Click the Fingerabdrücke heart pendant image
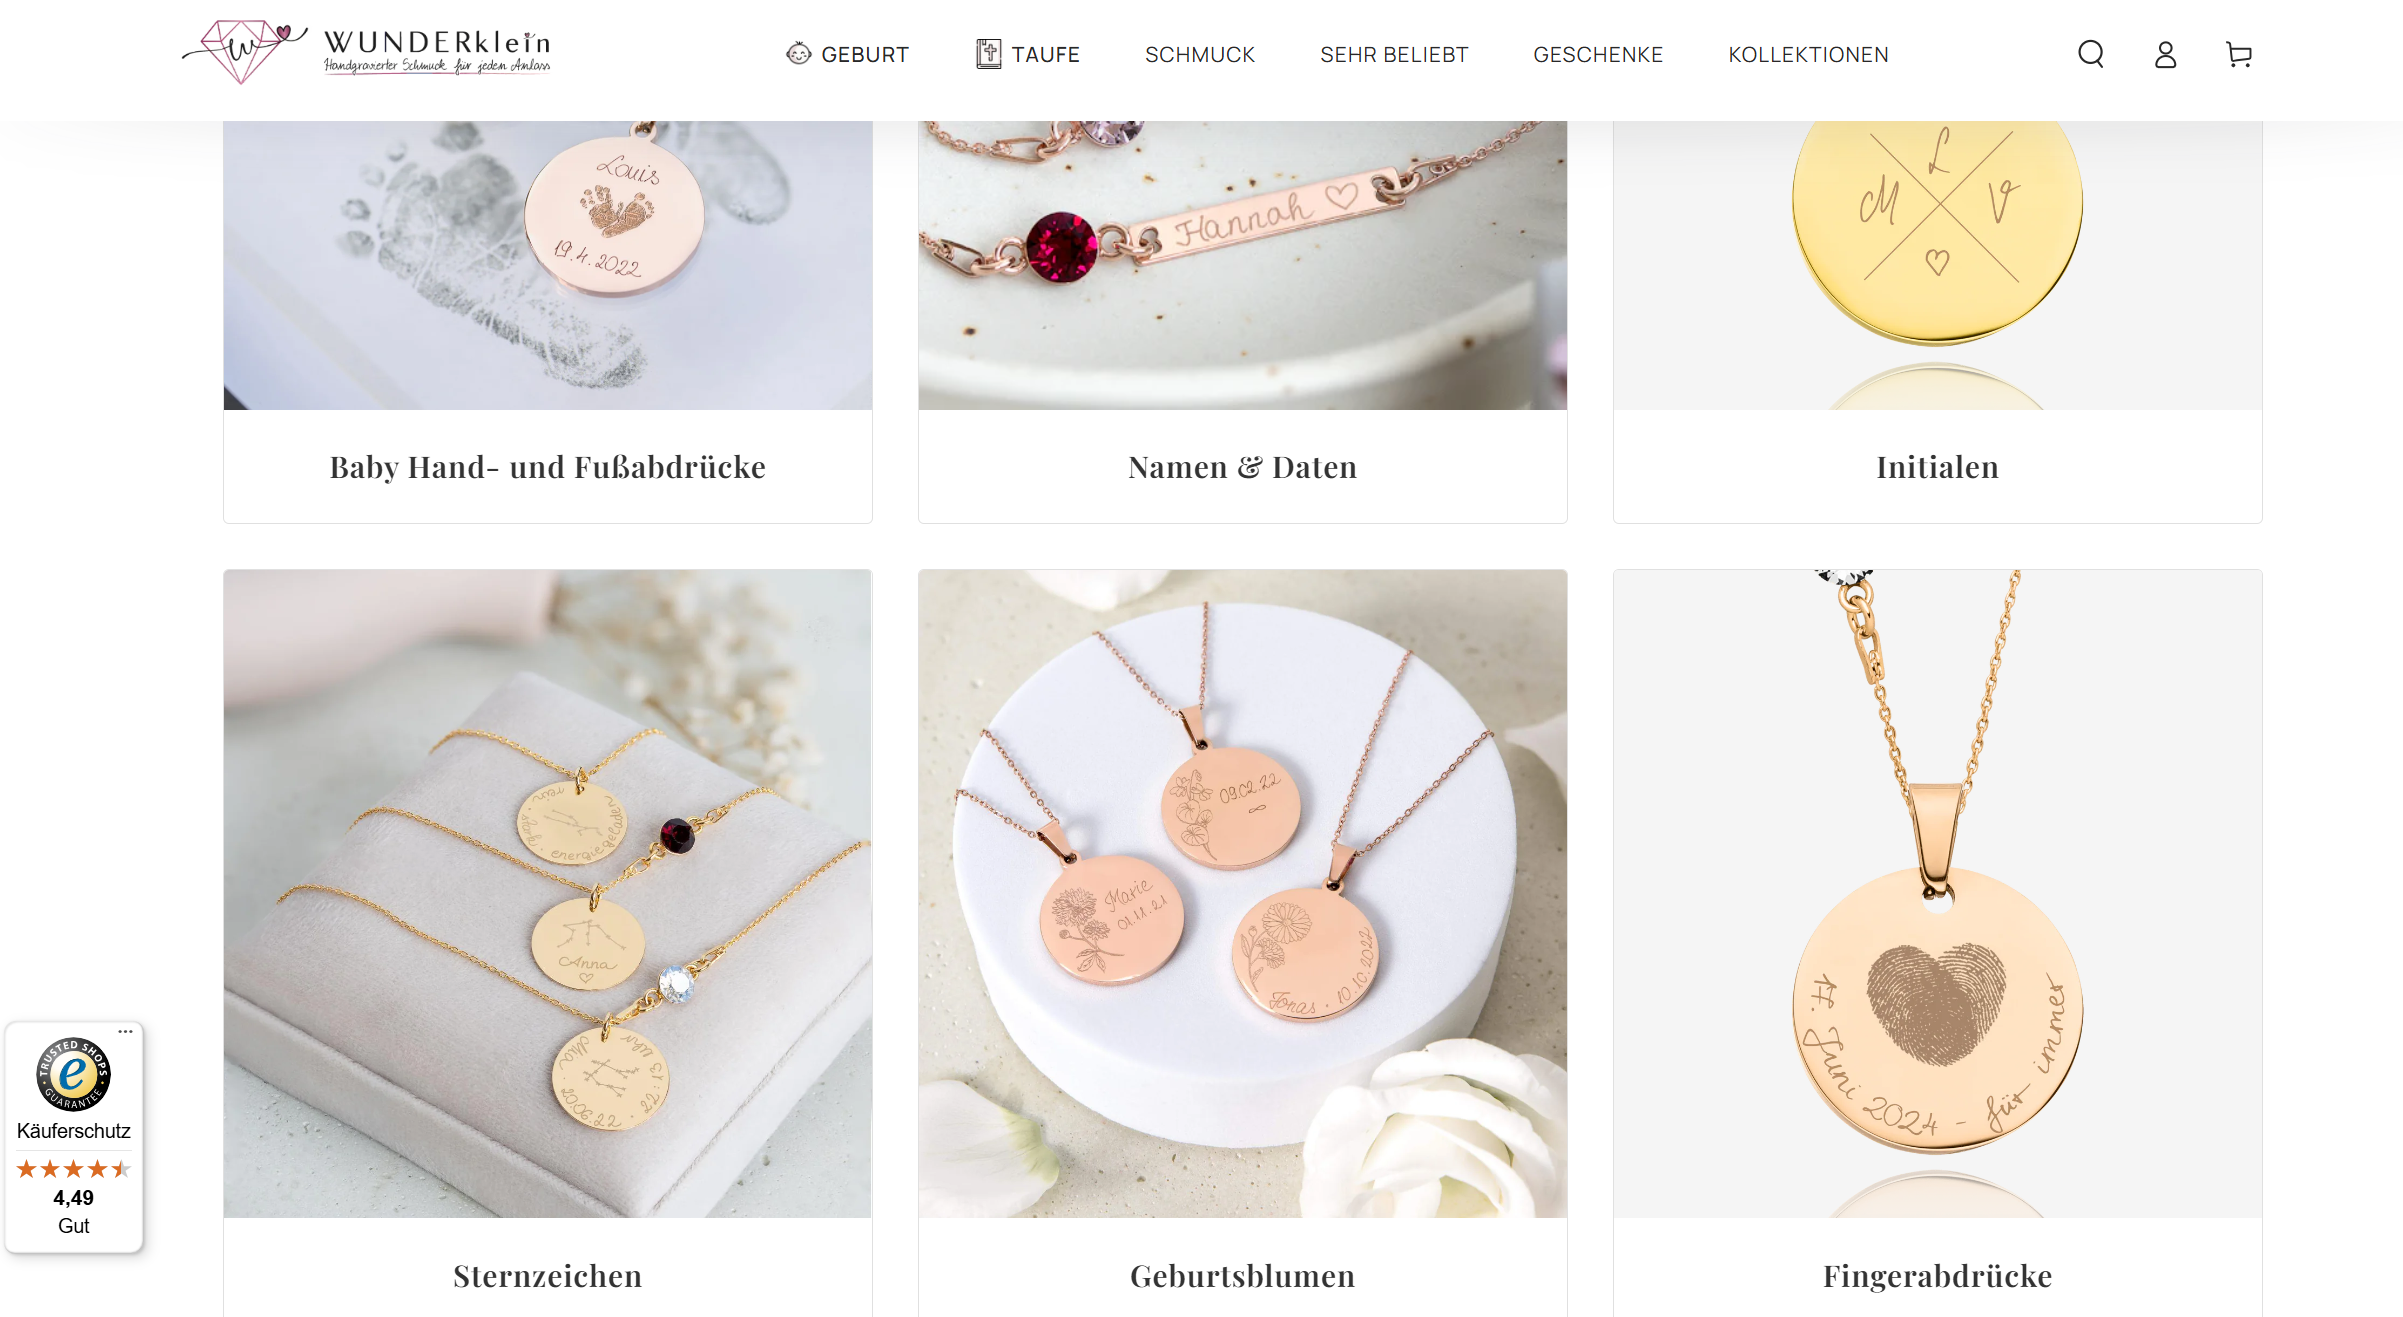This screenshot has width=2403, height=1317. pos(1937,893)
